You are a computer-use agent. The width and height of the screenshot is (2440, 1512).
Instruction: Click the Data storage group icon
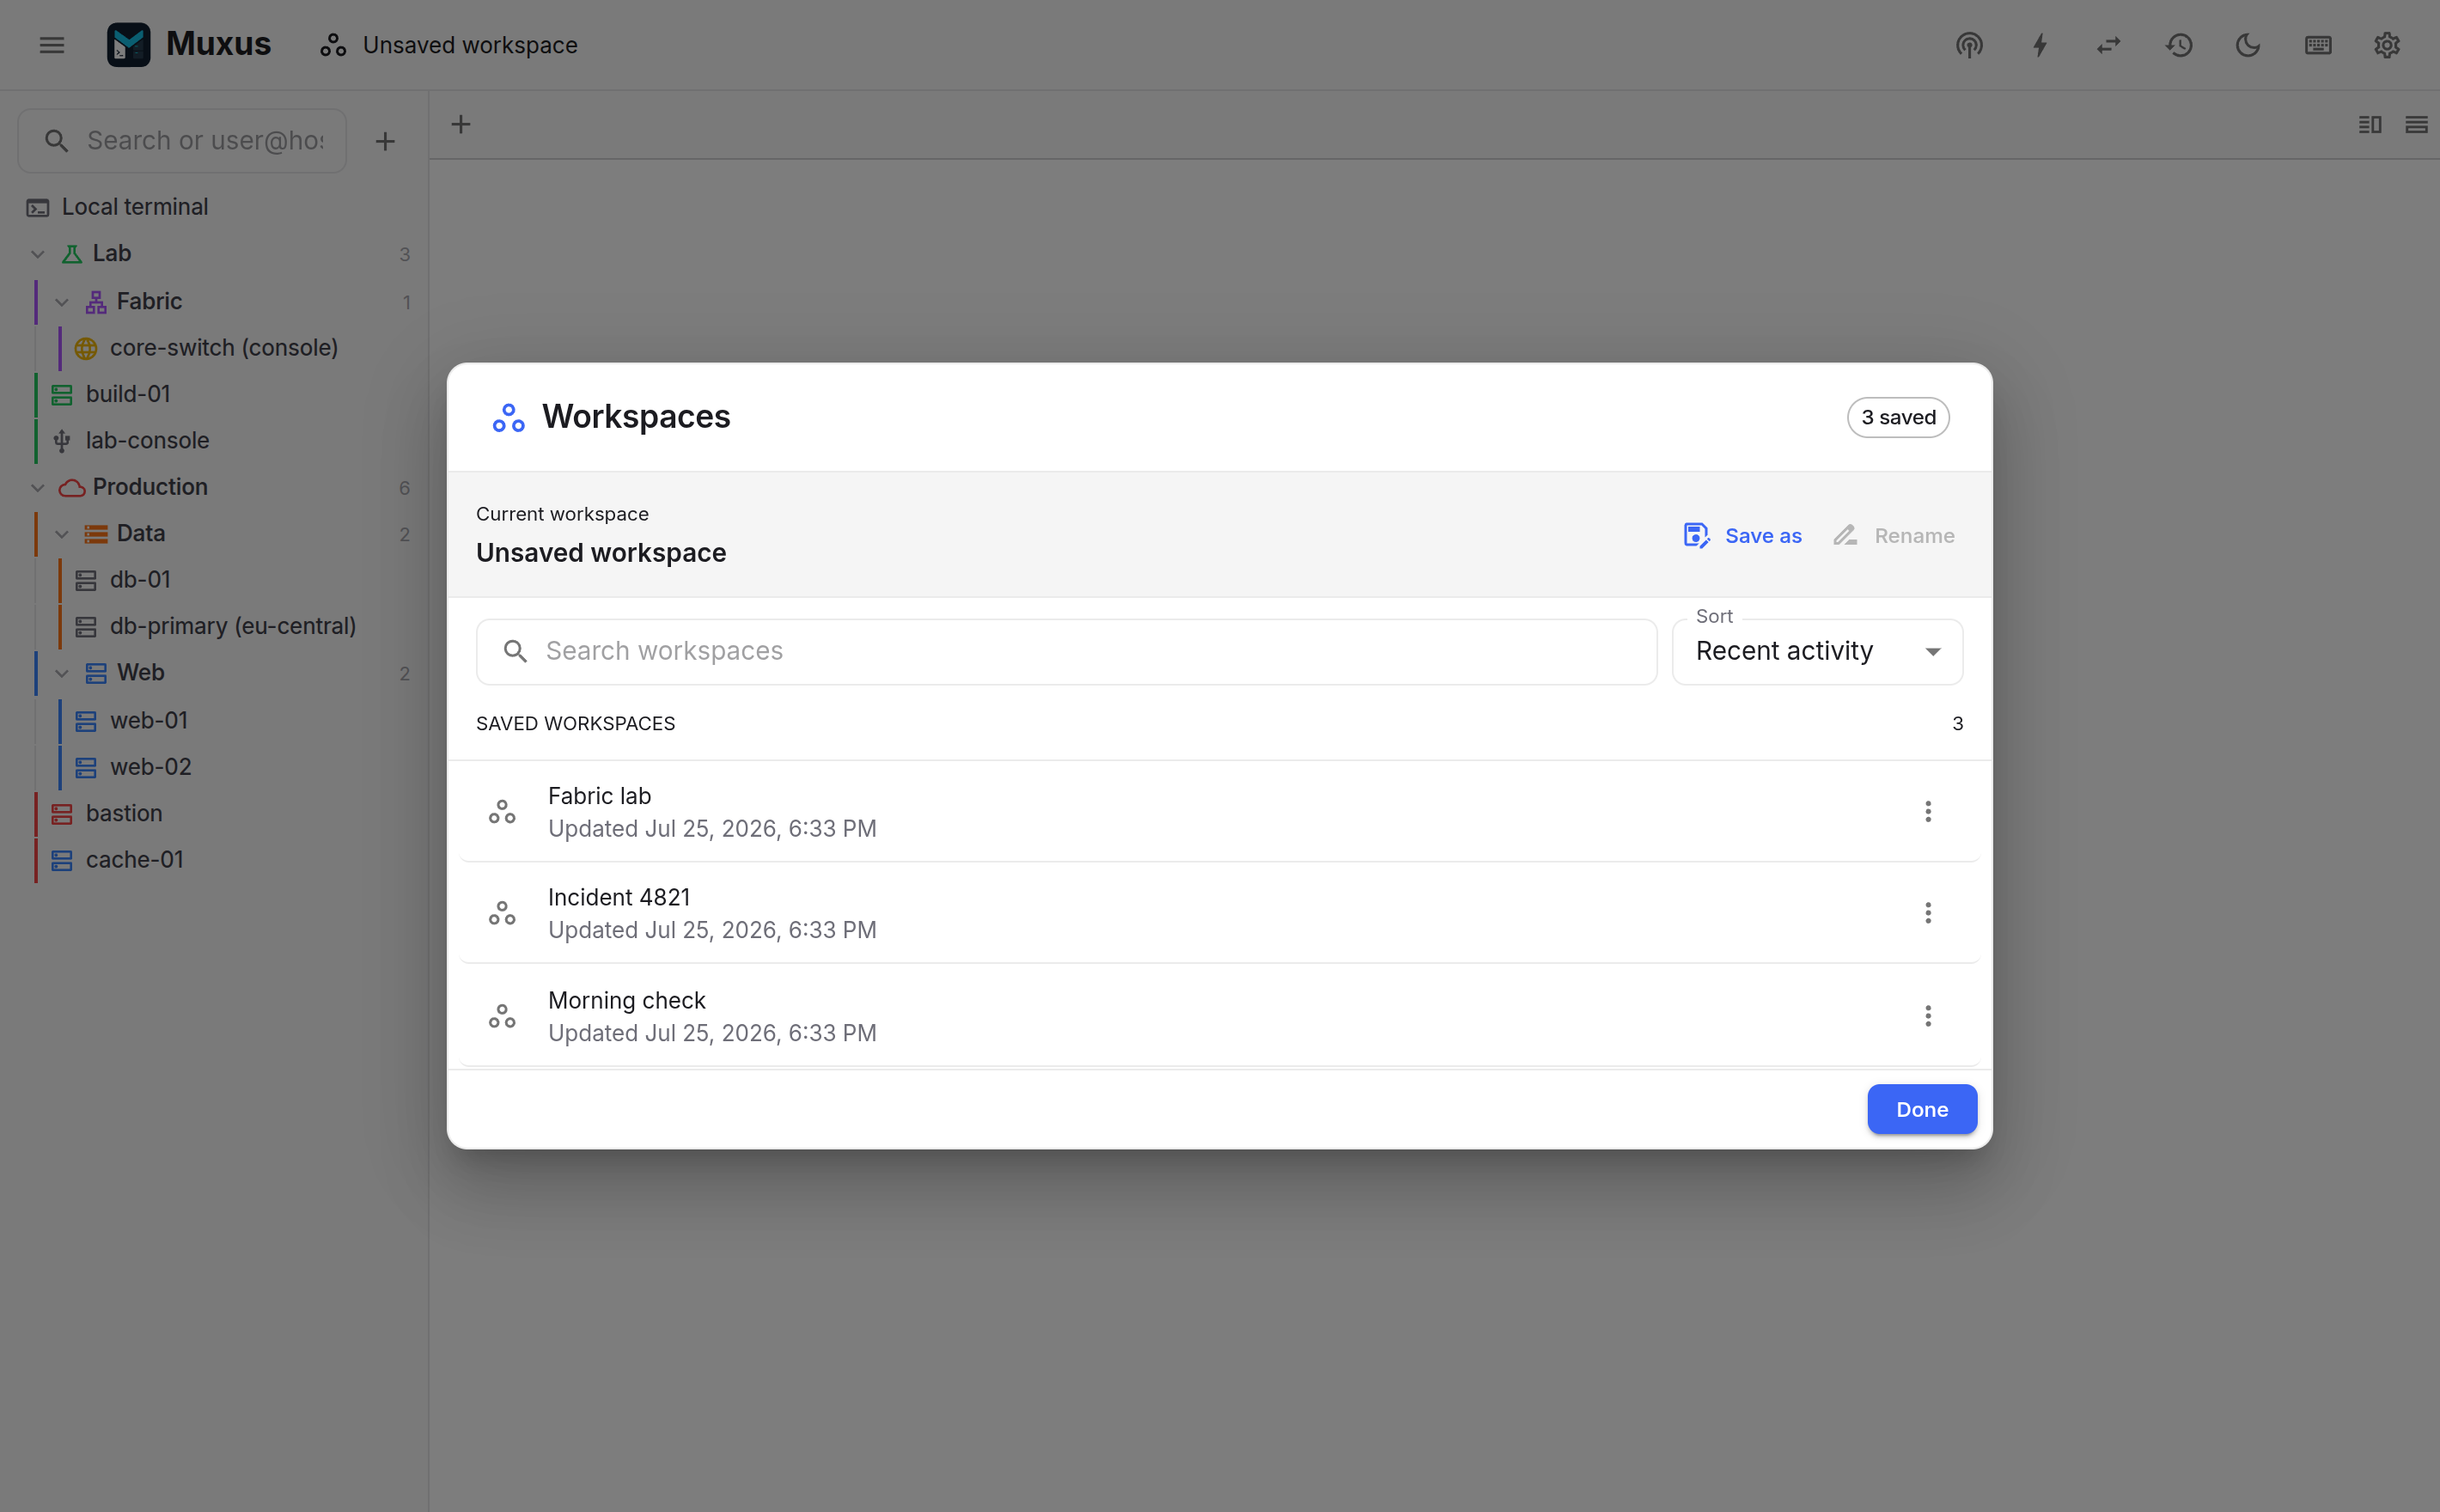96,534
